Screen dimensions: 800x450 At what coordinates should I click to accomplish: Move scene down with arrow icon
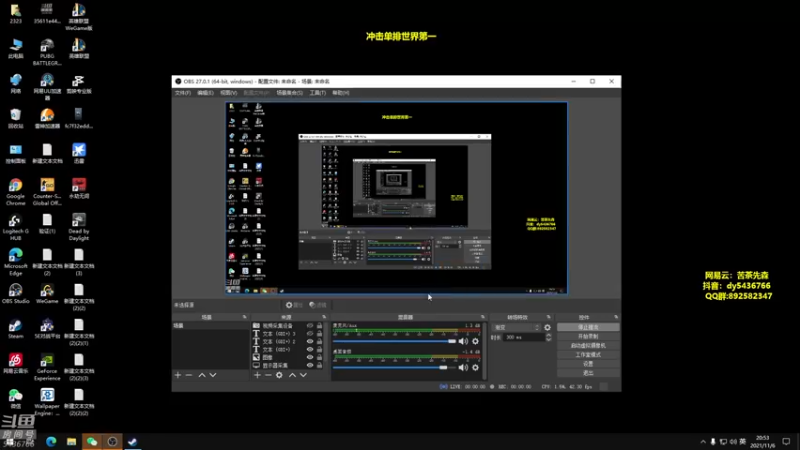tap(213, 375)
